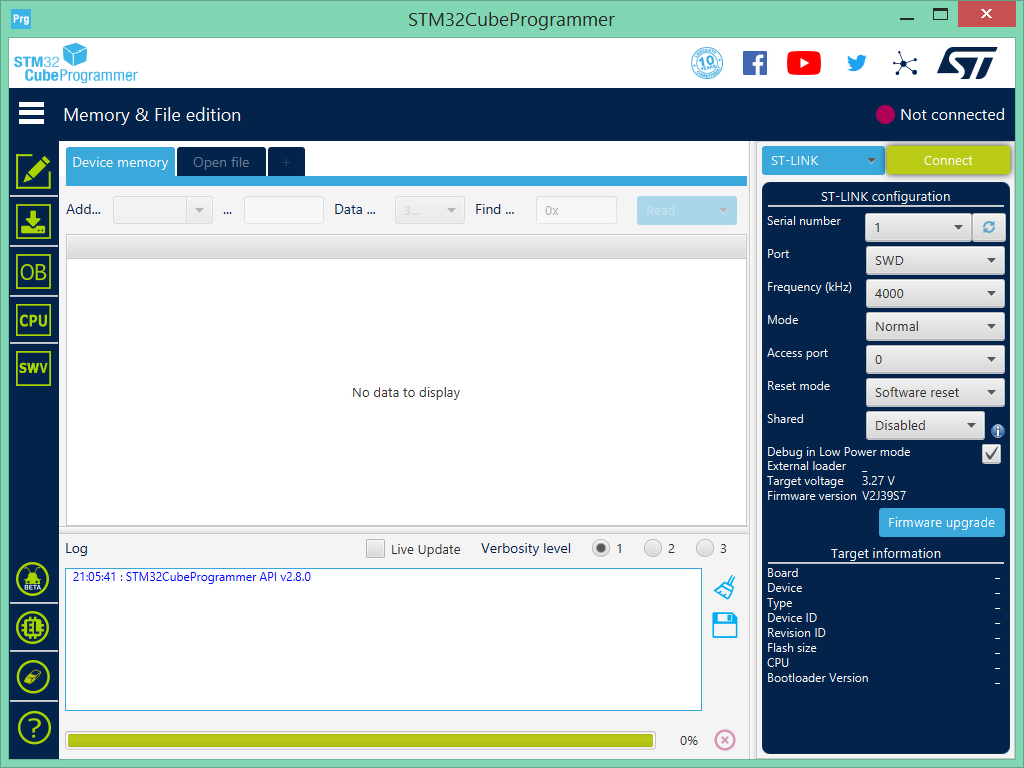The image size is (1024, 768).
Task: Open the eraser icon in sidebar
Action: [33, 677]
